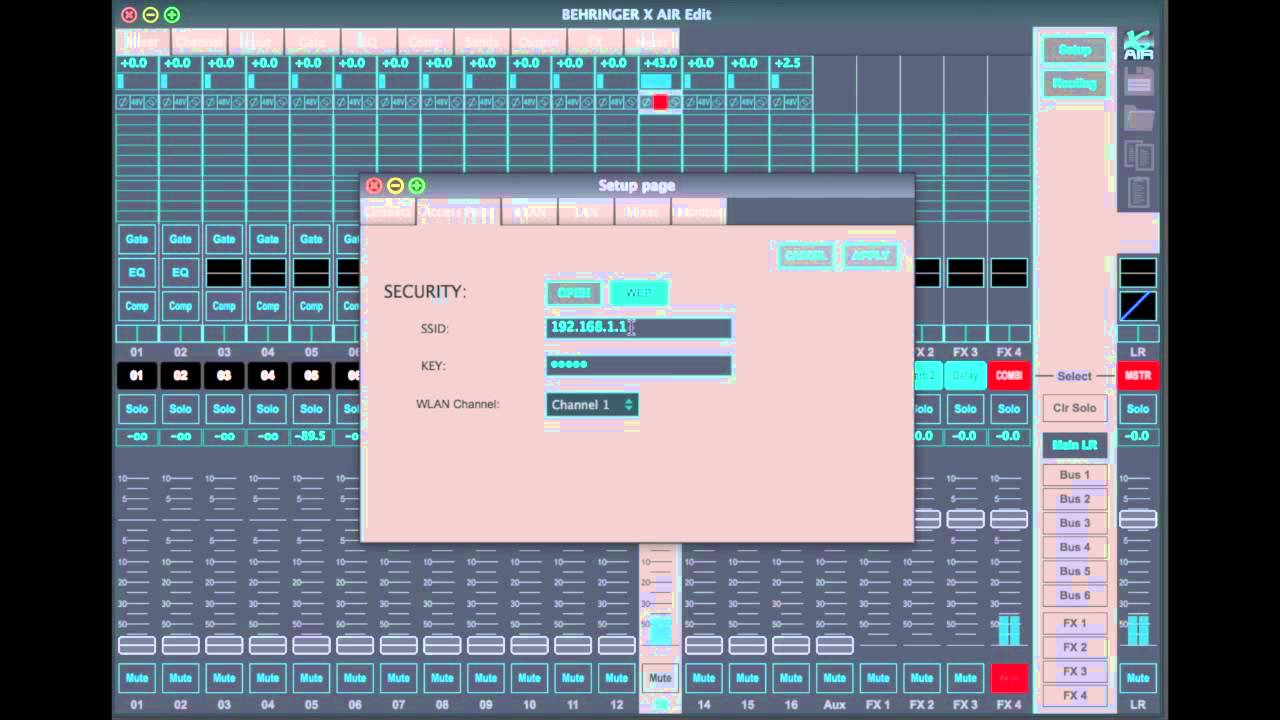Solo channel 02
1280x720 pixels.
coord(180,408)
